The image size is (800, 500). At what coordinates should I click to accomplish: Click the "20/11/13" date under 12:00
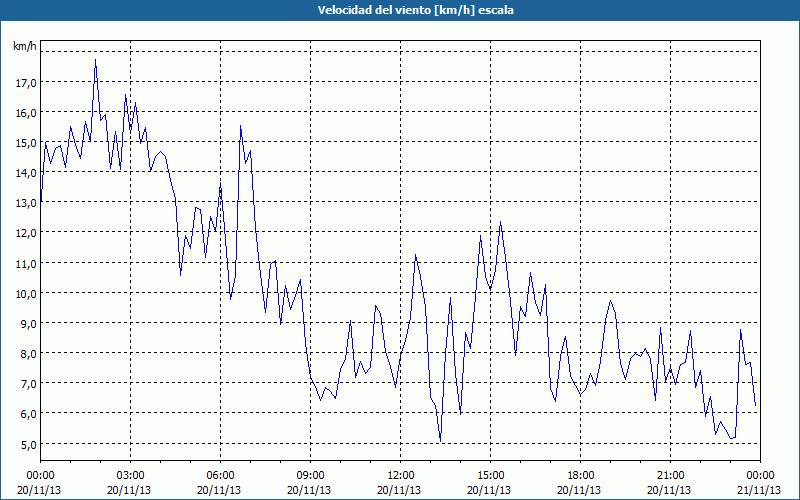point(399,490)
